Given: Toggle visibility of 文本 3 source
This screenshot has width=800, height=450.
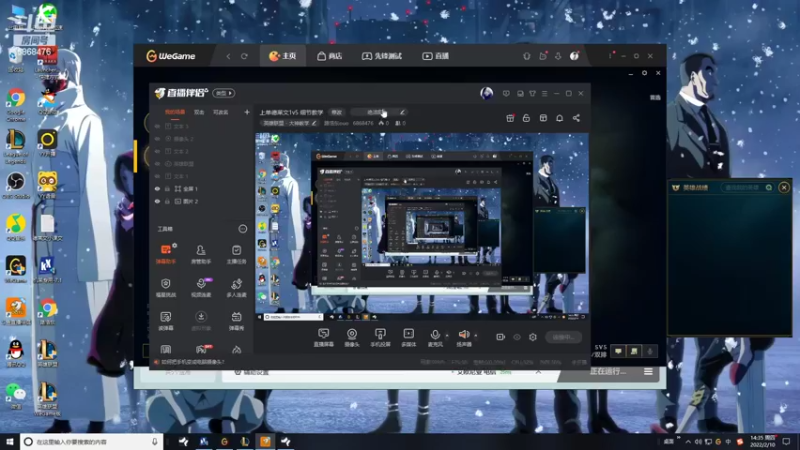Looking at the screenshot, I should tap(157, 126).
